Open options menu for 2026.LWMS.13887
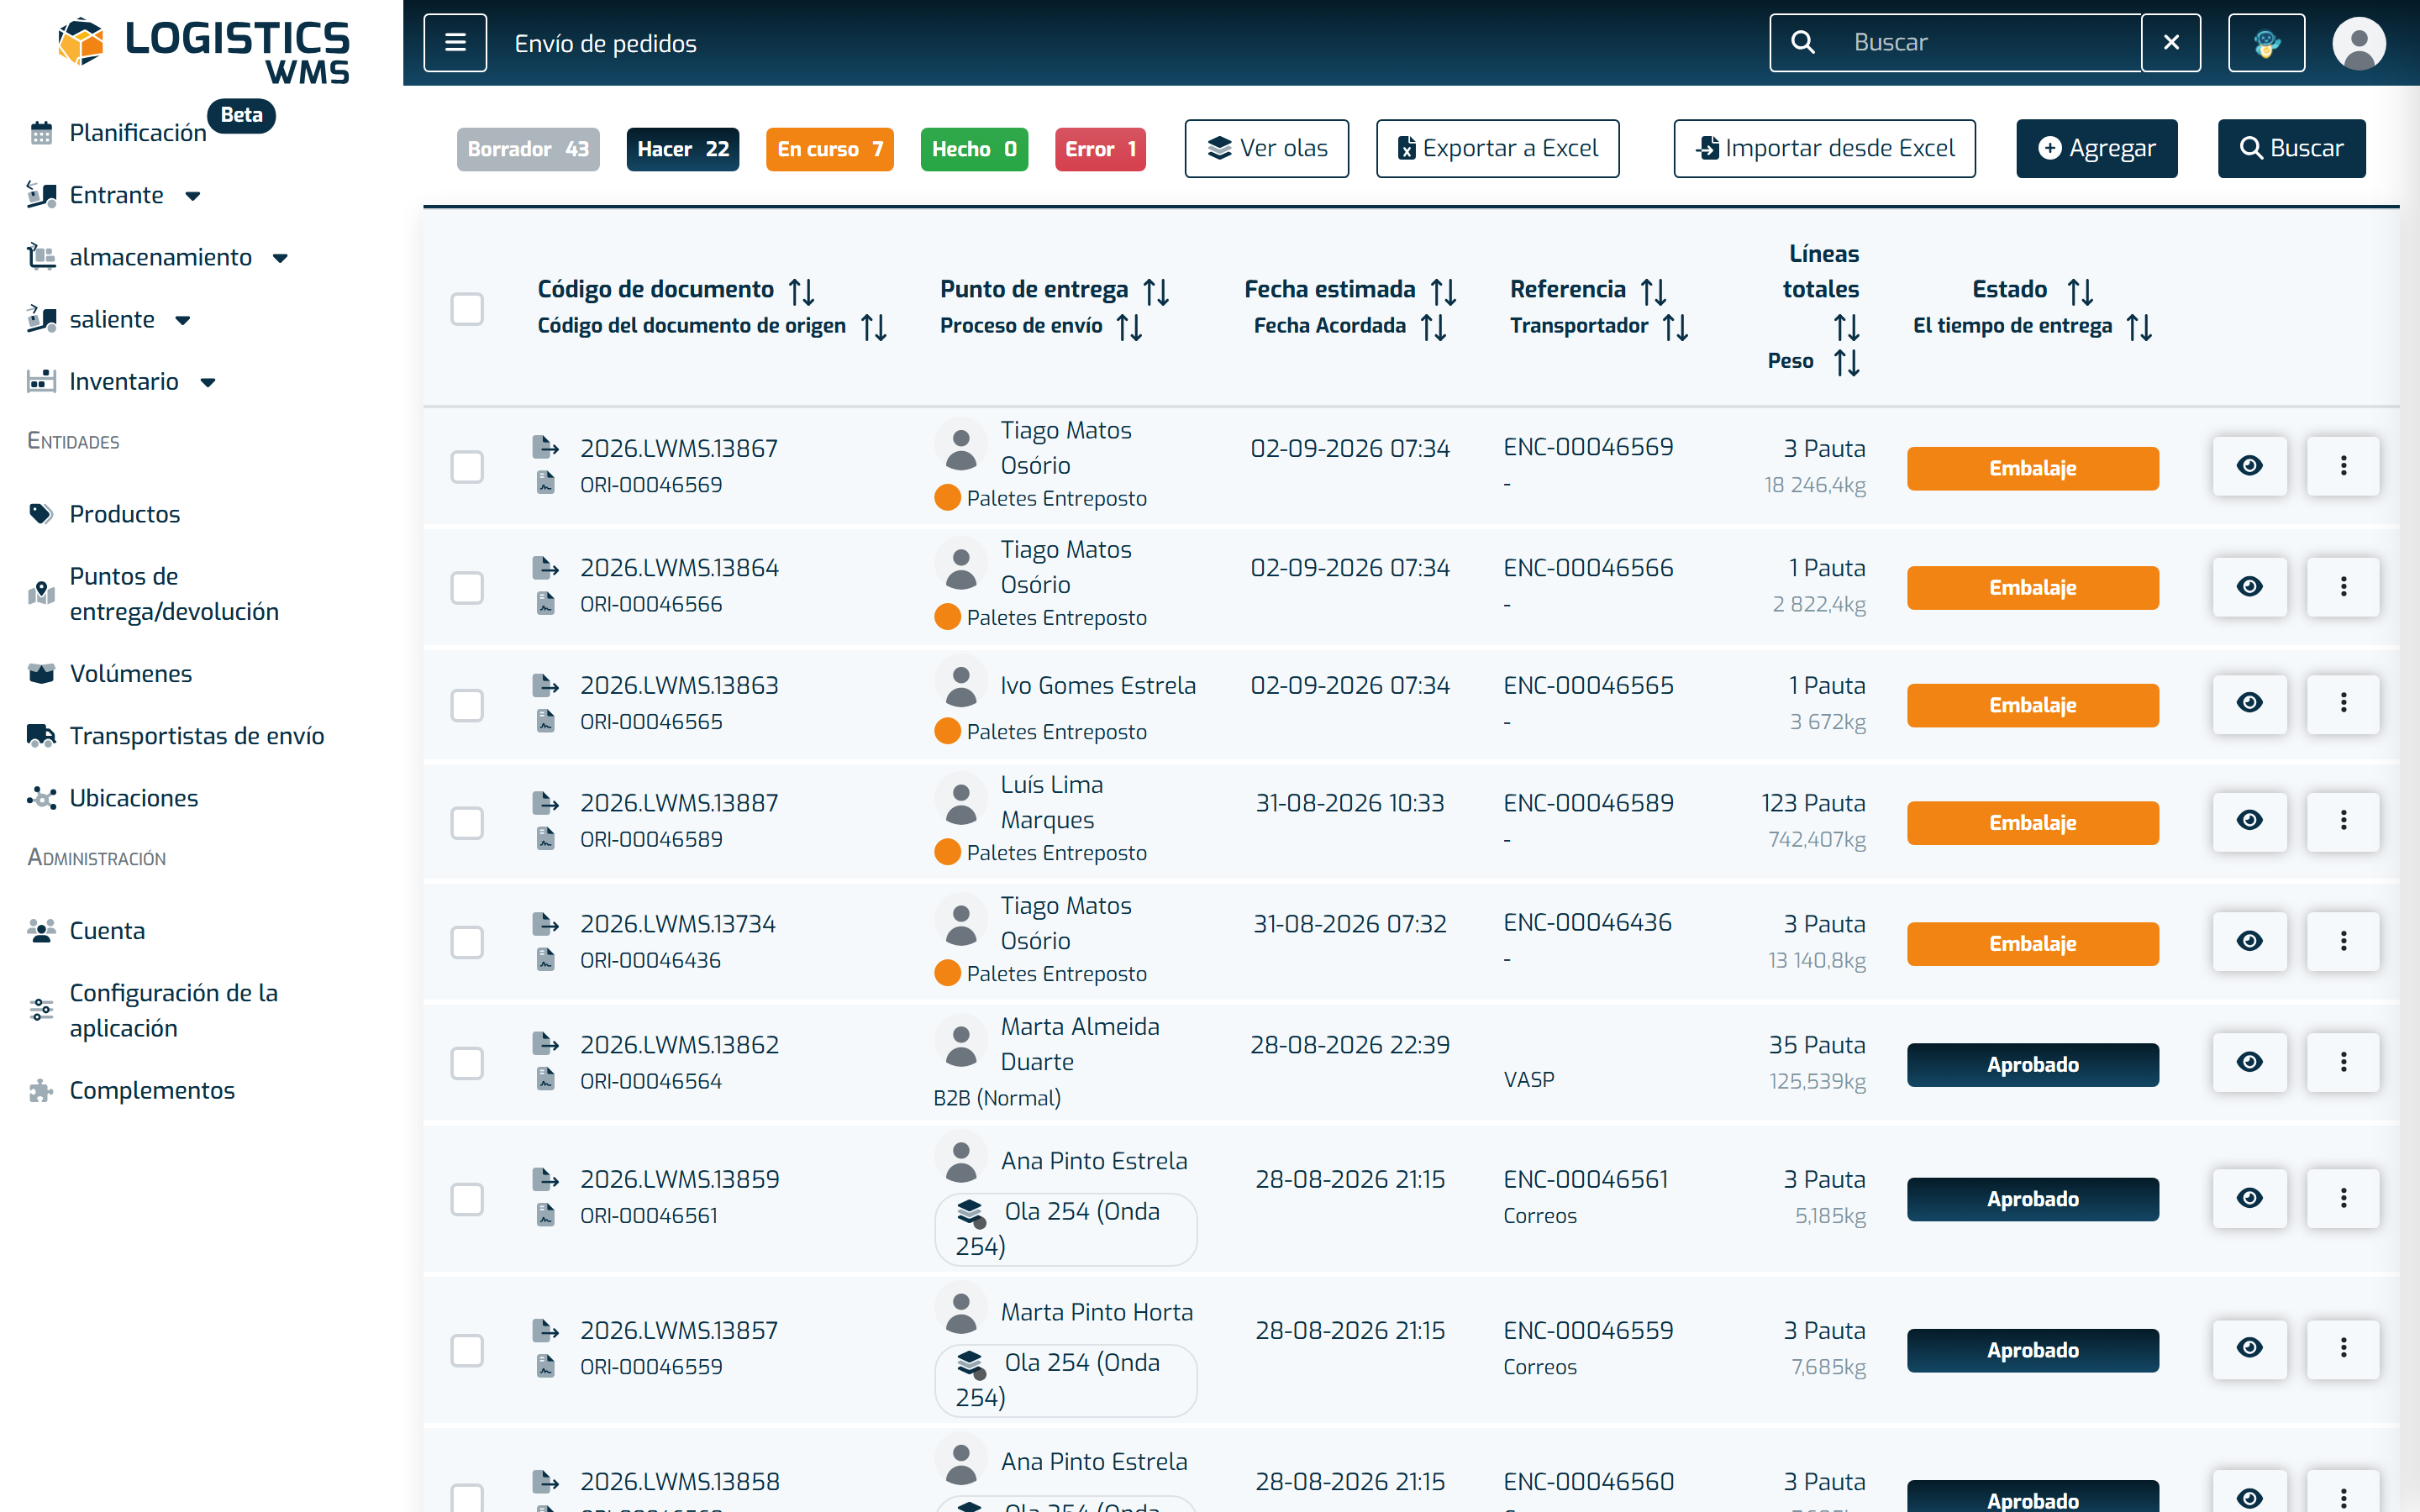 click(x=2343, y=821)
